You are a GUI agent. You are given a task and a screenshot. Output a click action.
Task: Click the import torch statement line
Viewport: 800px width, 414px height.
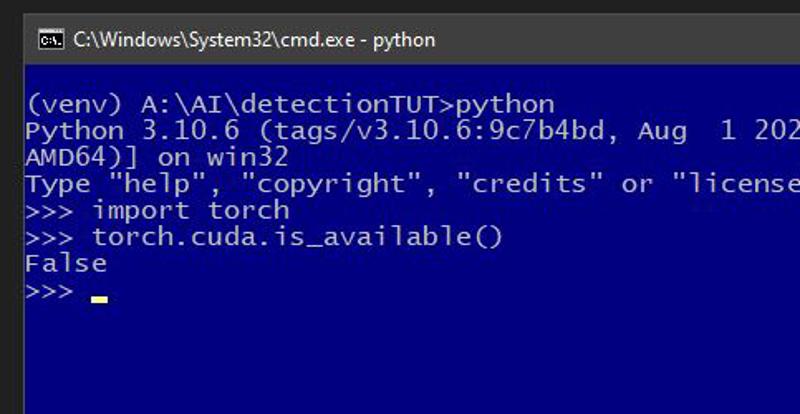point(190,211)
